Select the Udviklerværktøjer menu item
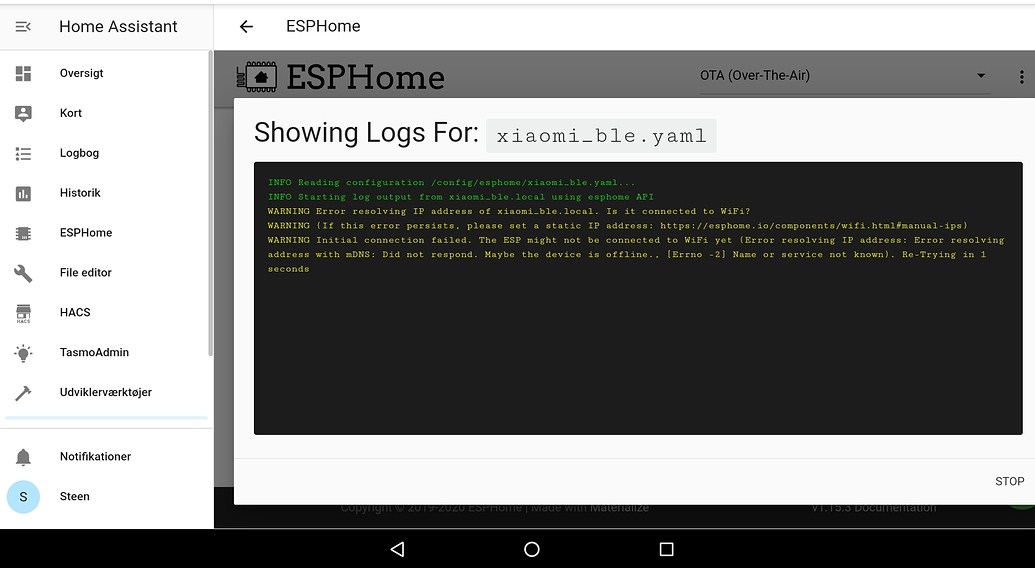Image resolution: width=1035 pixels, height=568 pixels. coord(106,393)
